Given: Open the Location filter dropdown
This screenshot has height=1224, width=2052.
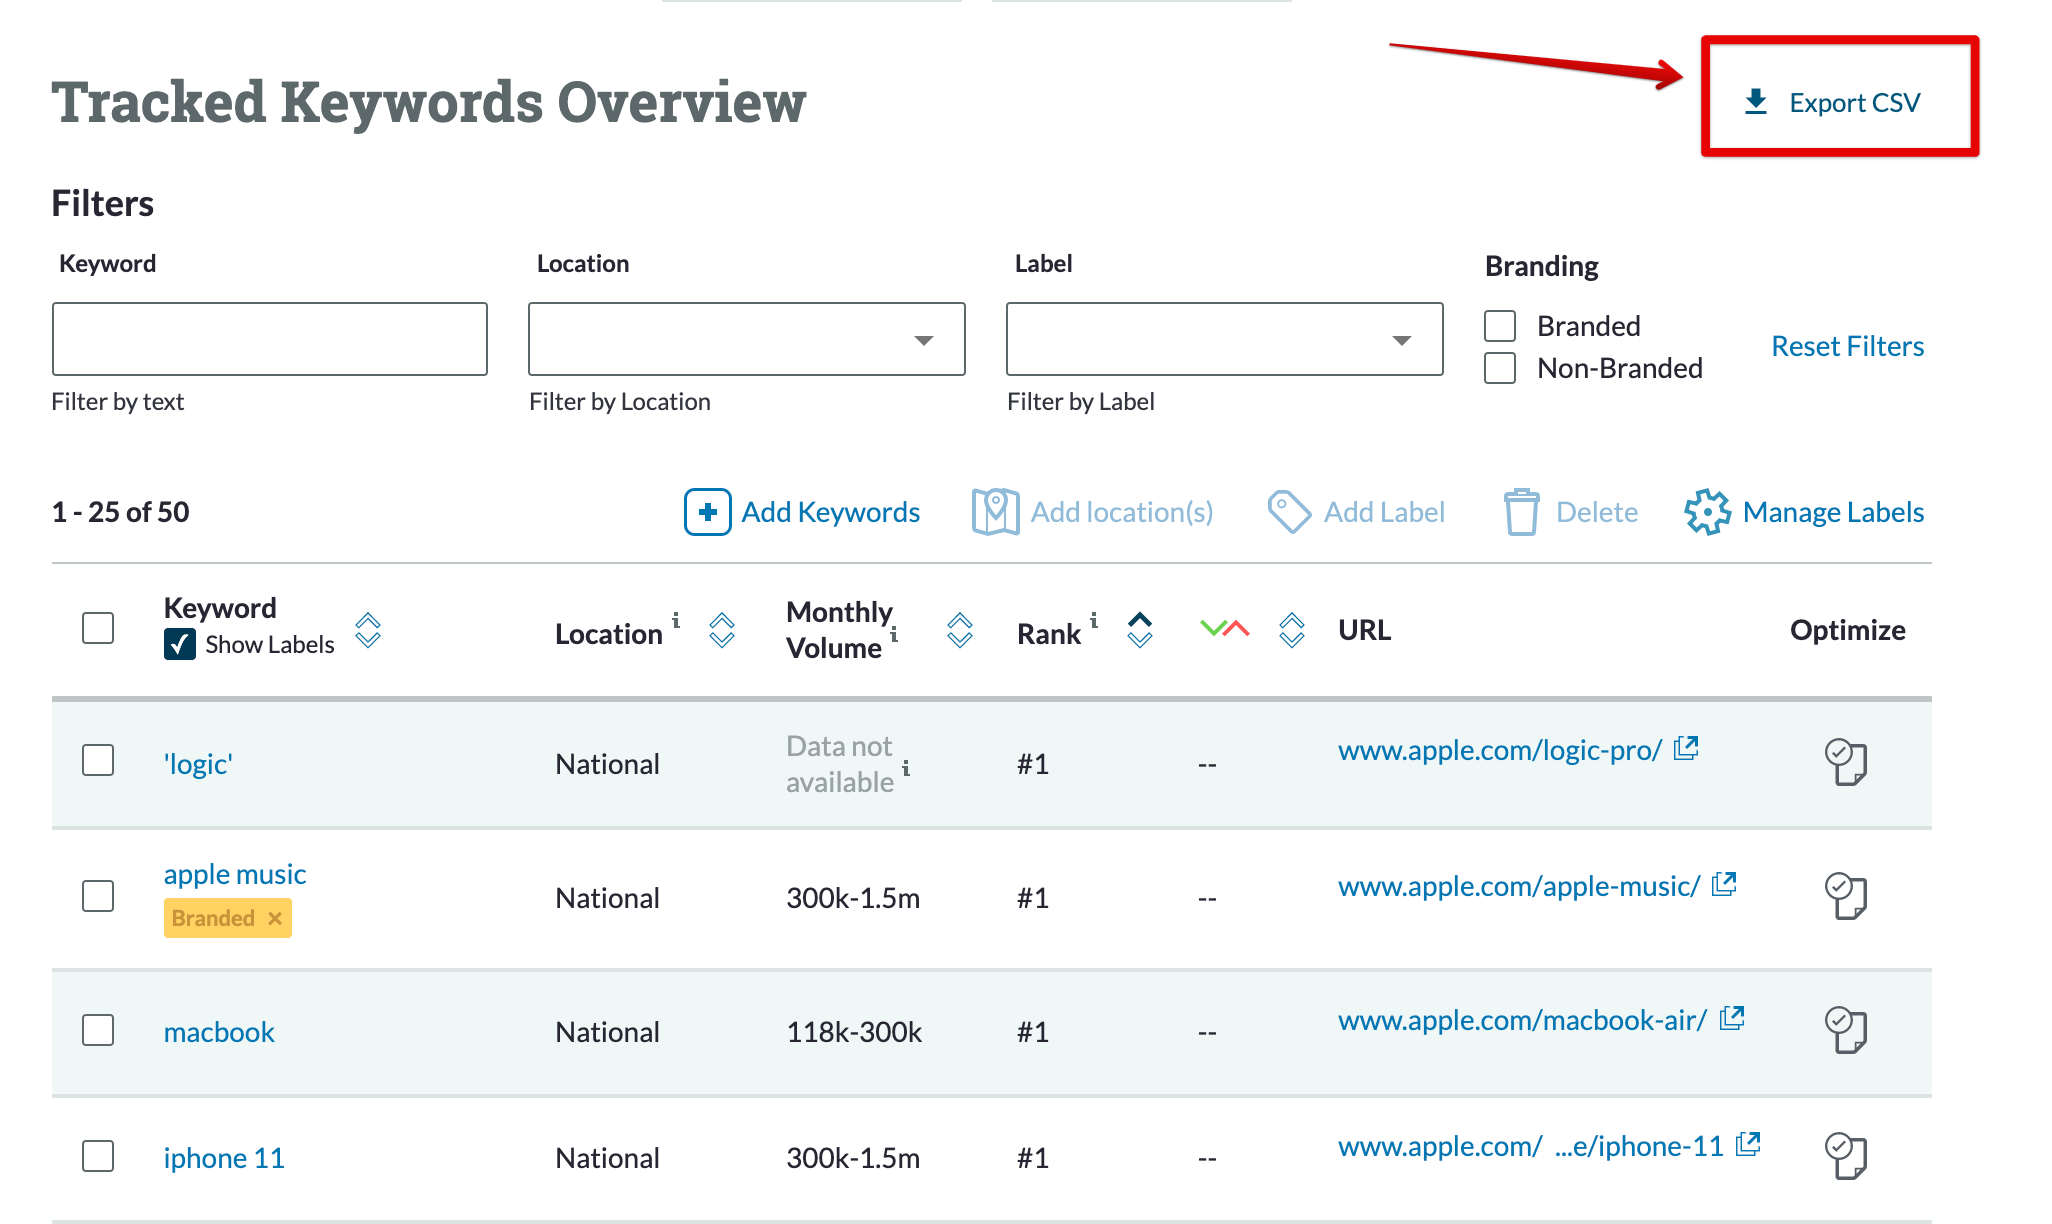Looking at the screenshot, I should 747,339.
